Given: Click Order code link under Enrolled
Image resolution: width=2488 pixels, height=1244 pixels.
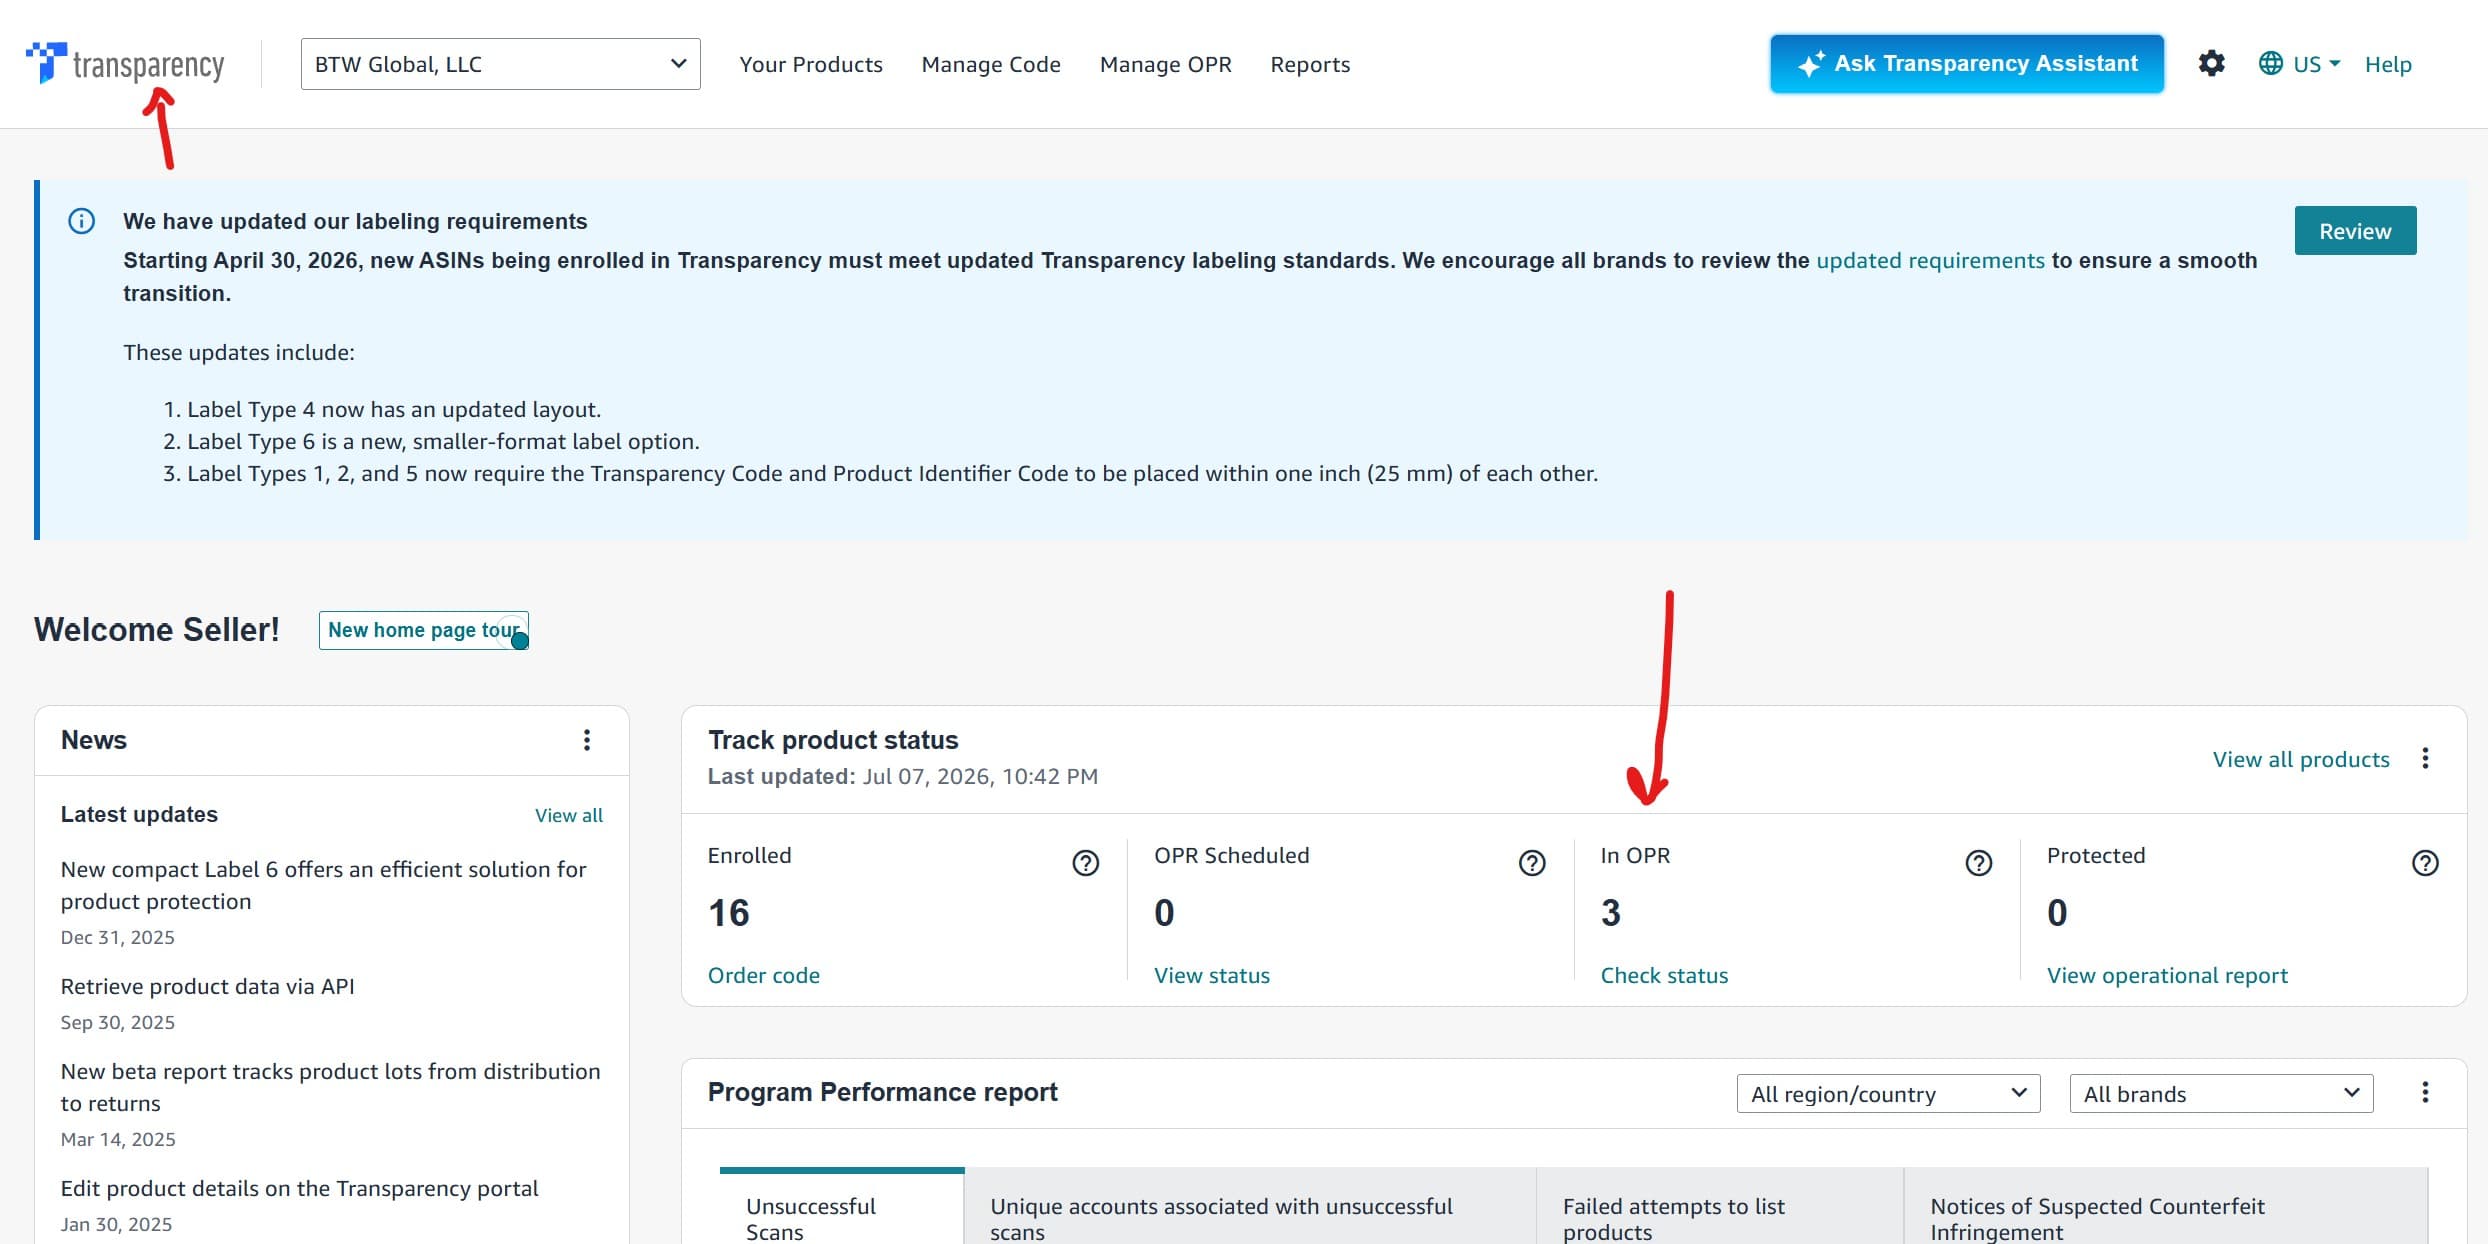Looking at the screenshot, I should point(764,975).
